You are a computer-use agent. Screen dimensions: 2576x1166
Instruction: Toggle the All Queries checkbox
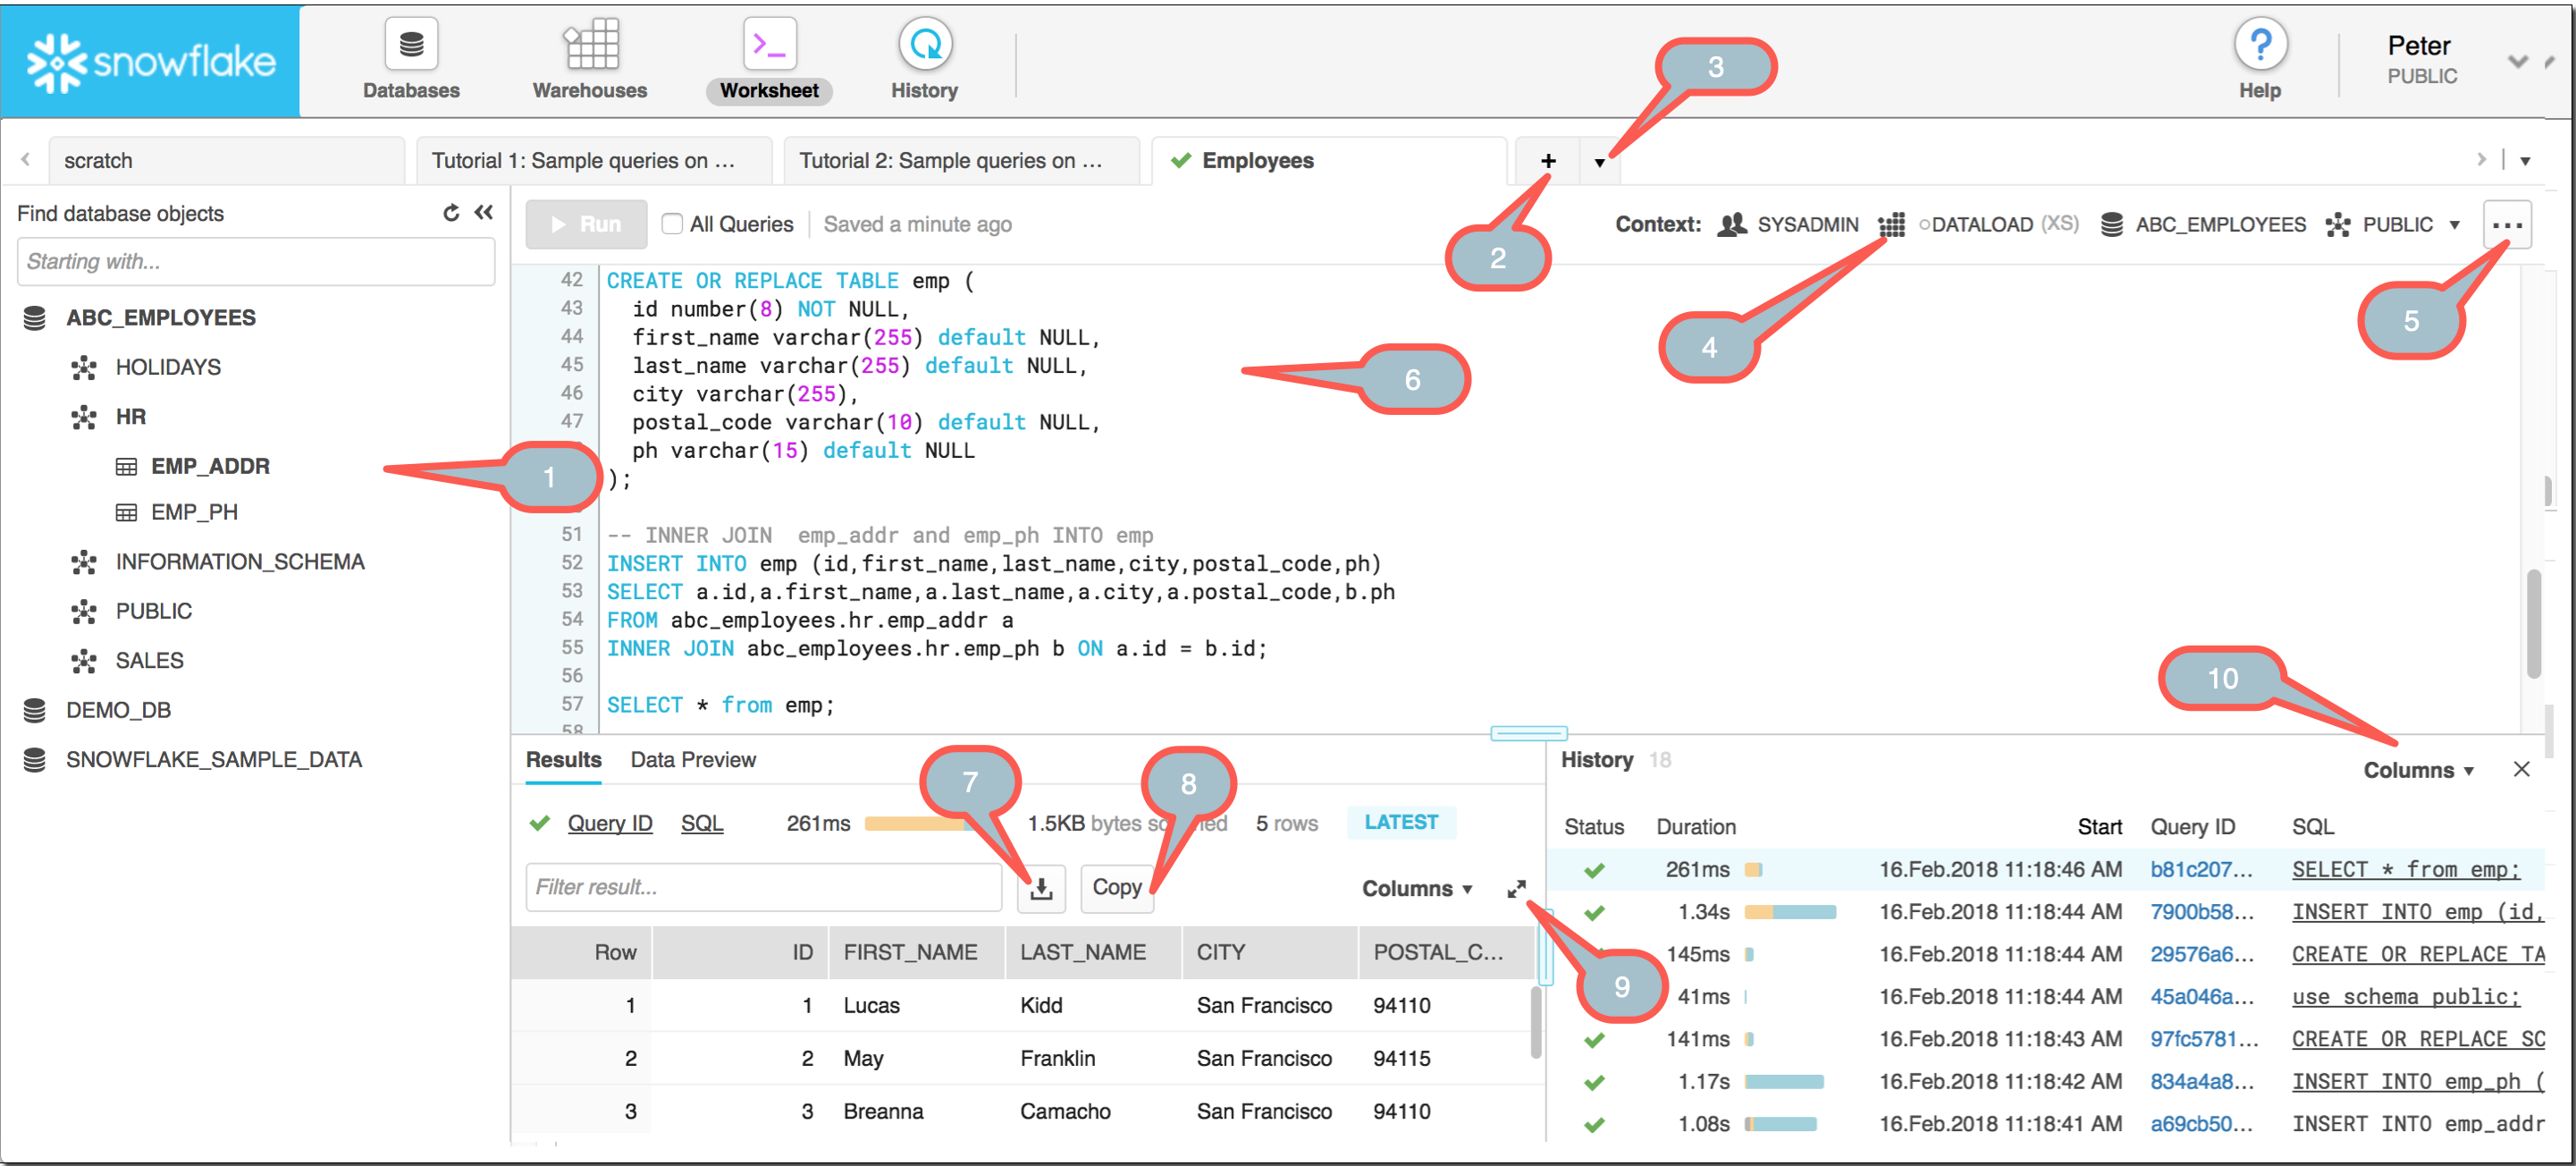tap(672, 225)
